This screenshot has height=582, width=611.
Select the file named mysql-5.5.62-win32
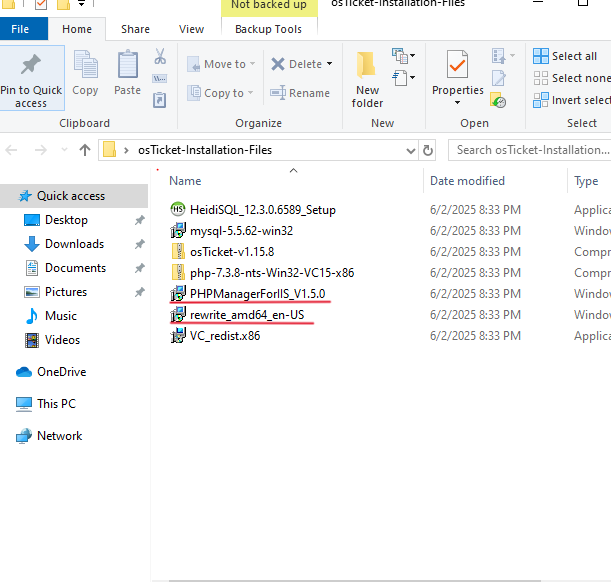(241, 231)
